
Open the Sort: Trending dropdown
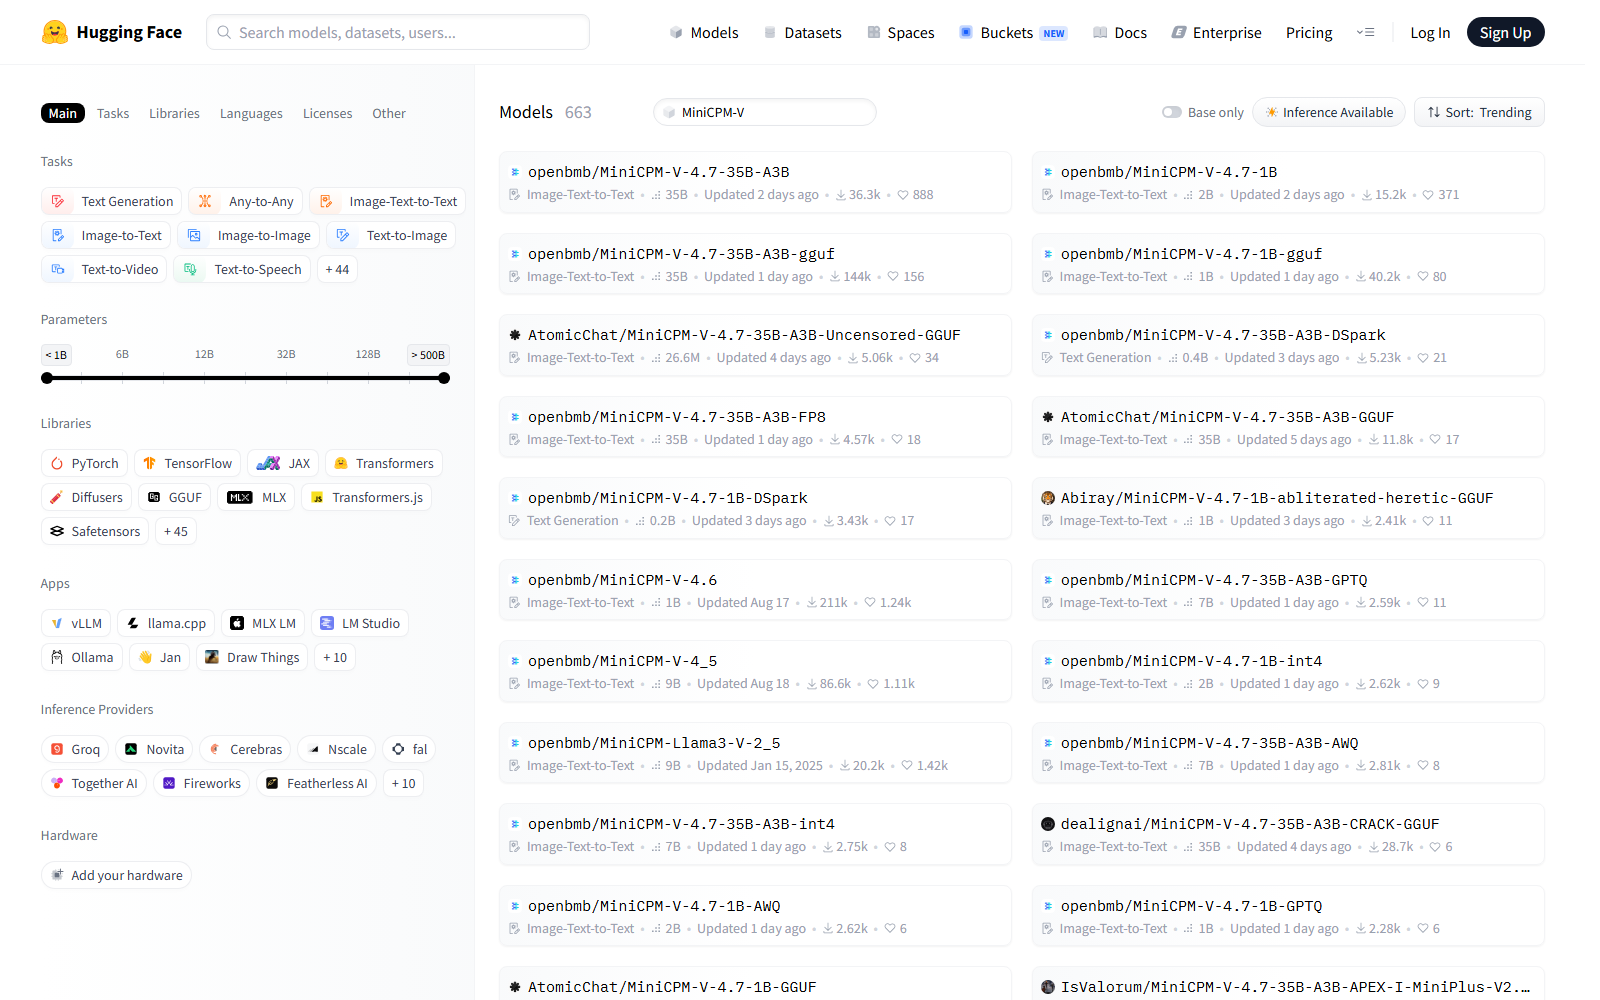tap(1479, 112)
